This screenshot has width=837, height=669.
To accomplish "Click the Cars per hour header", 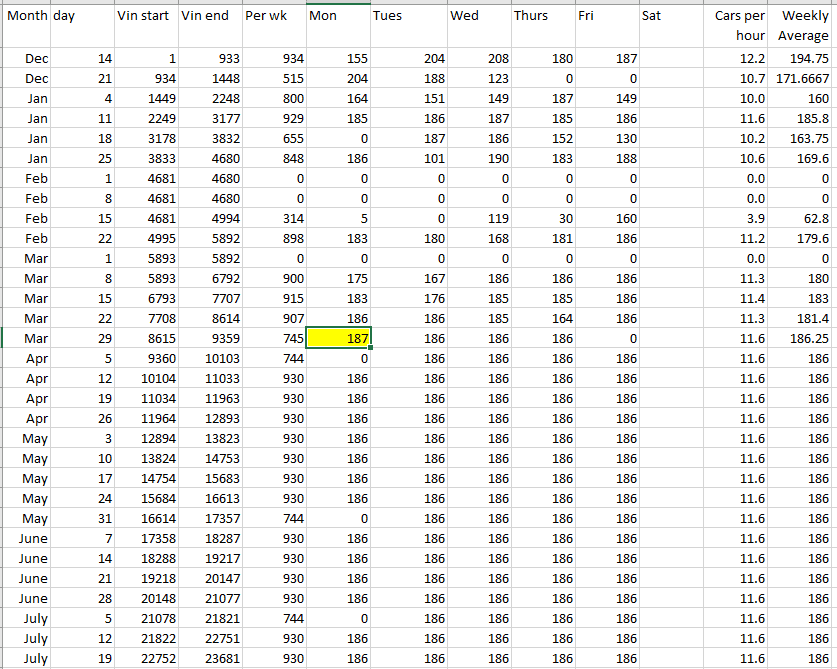I will tap(739, 26).
